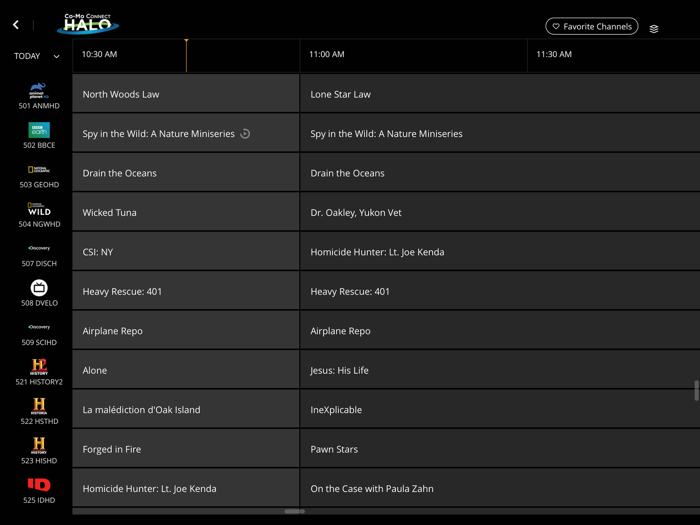Screen dimensions: 700x525
Task: Open the Co-Mo Connect HALO logo
Action: pos(88,24)
